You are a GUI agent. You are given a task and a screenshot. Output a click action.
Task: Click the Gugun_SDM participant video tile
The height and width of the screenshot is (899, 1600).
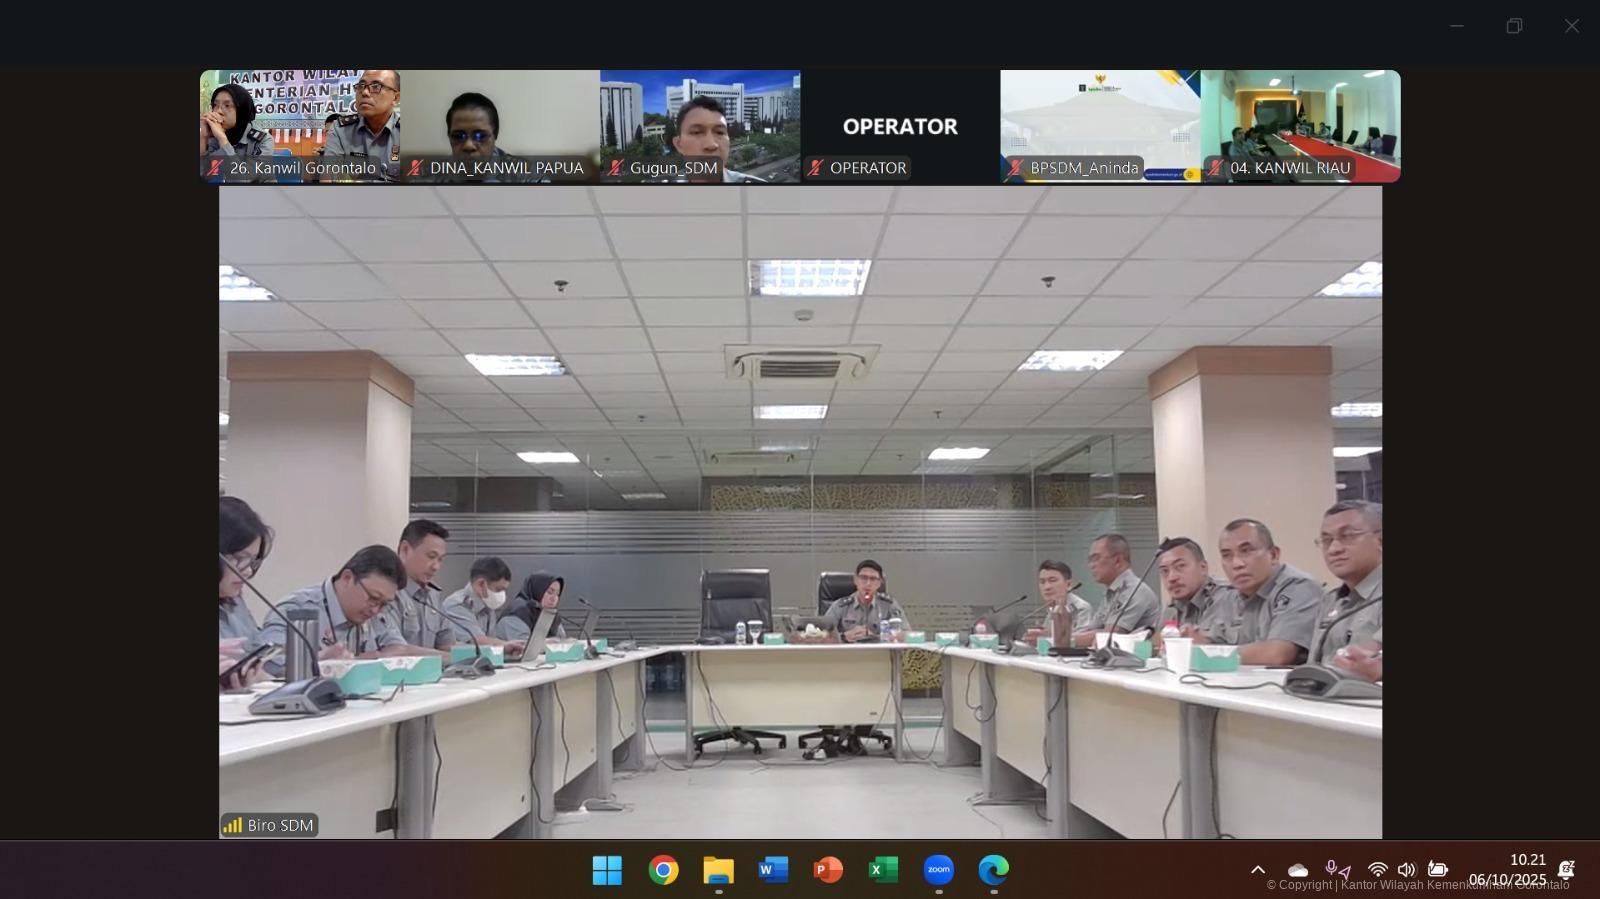click(700, 125)
